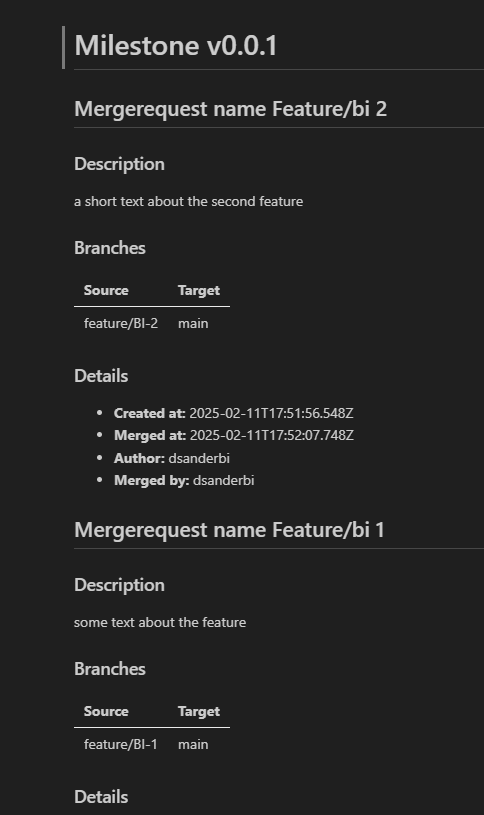Viewport: 484px width, 815px height.
Task: Select the main target cell beside feature/BI-2
Action: 193,323
